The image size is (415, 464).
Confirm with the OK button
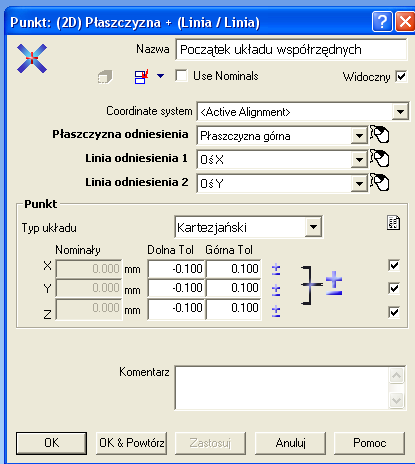51,443
